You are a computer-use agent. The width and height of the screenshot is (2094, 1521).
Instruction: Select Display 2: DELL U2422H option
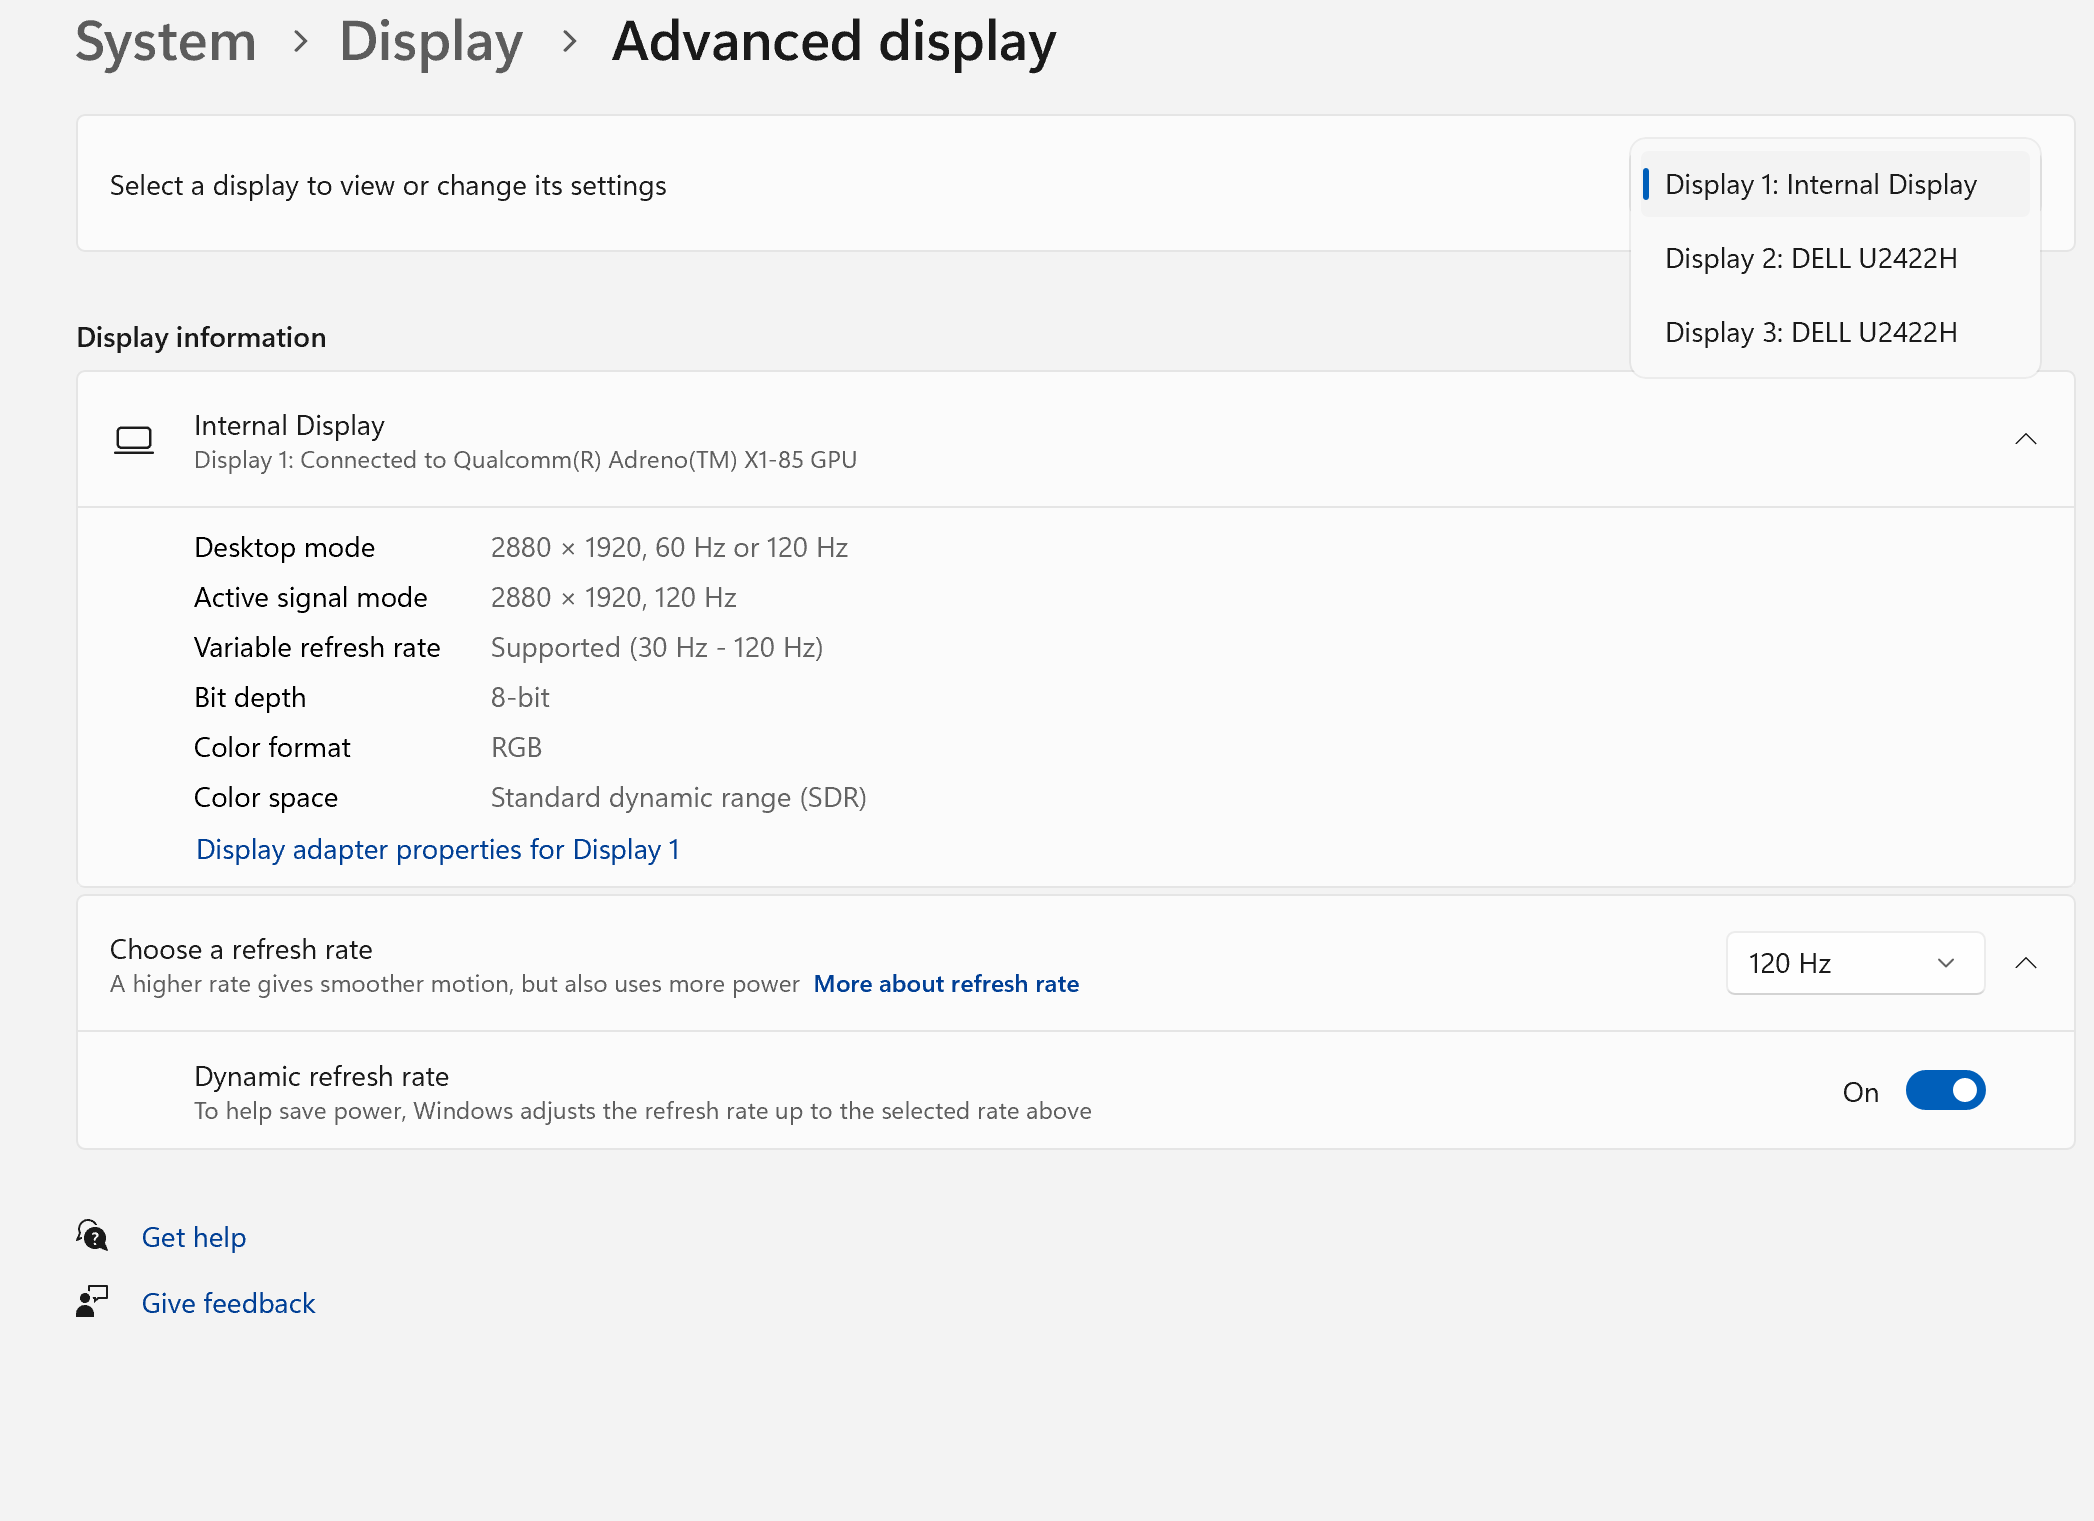point(1810,259)
